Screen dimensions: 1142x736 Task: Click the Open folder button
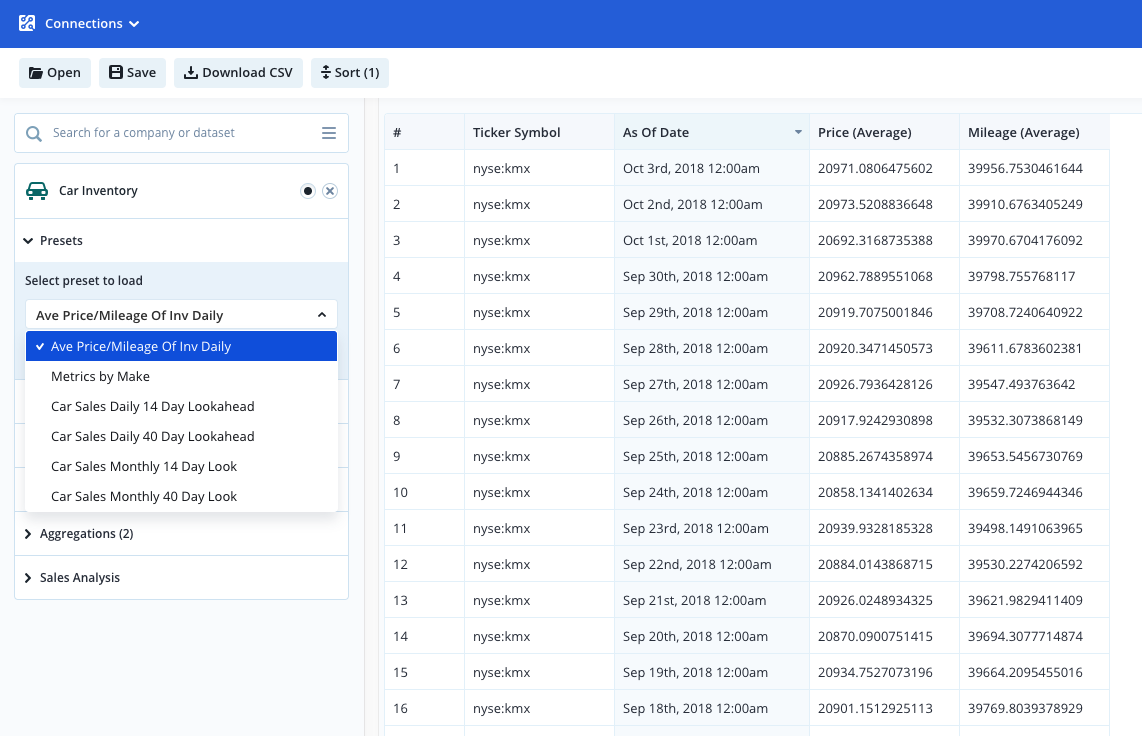pyautogui.click(x=55, y=73)
